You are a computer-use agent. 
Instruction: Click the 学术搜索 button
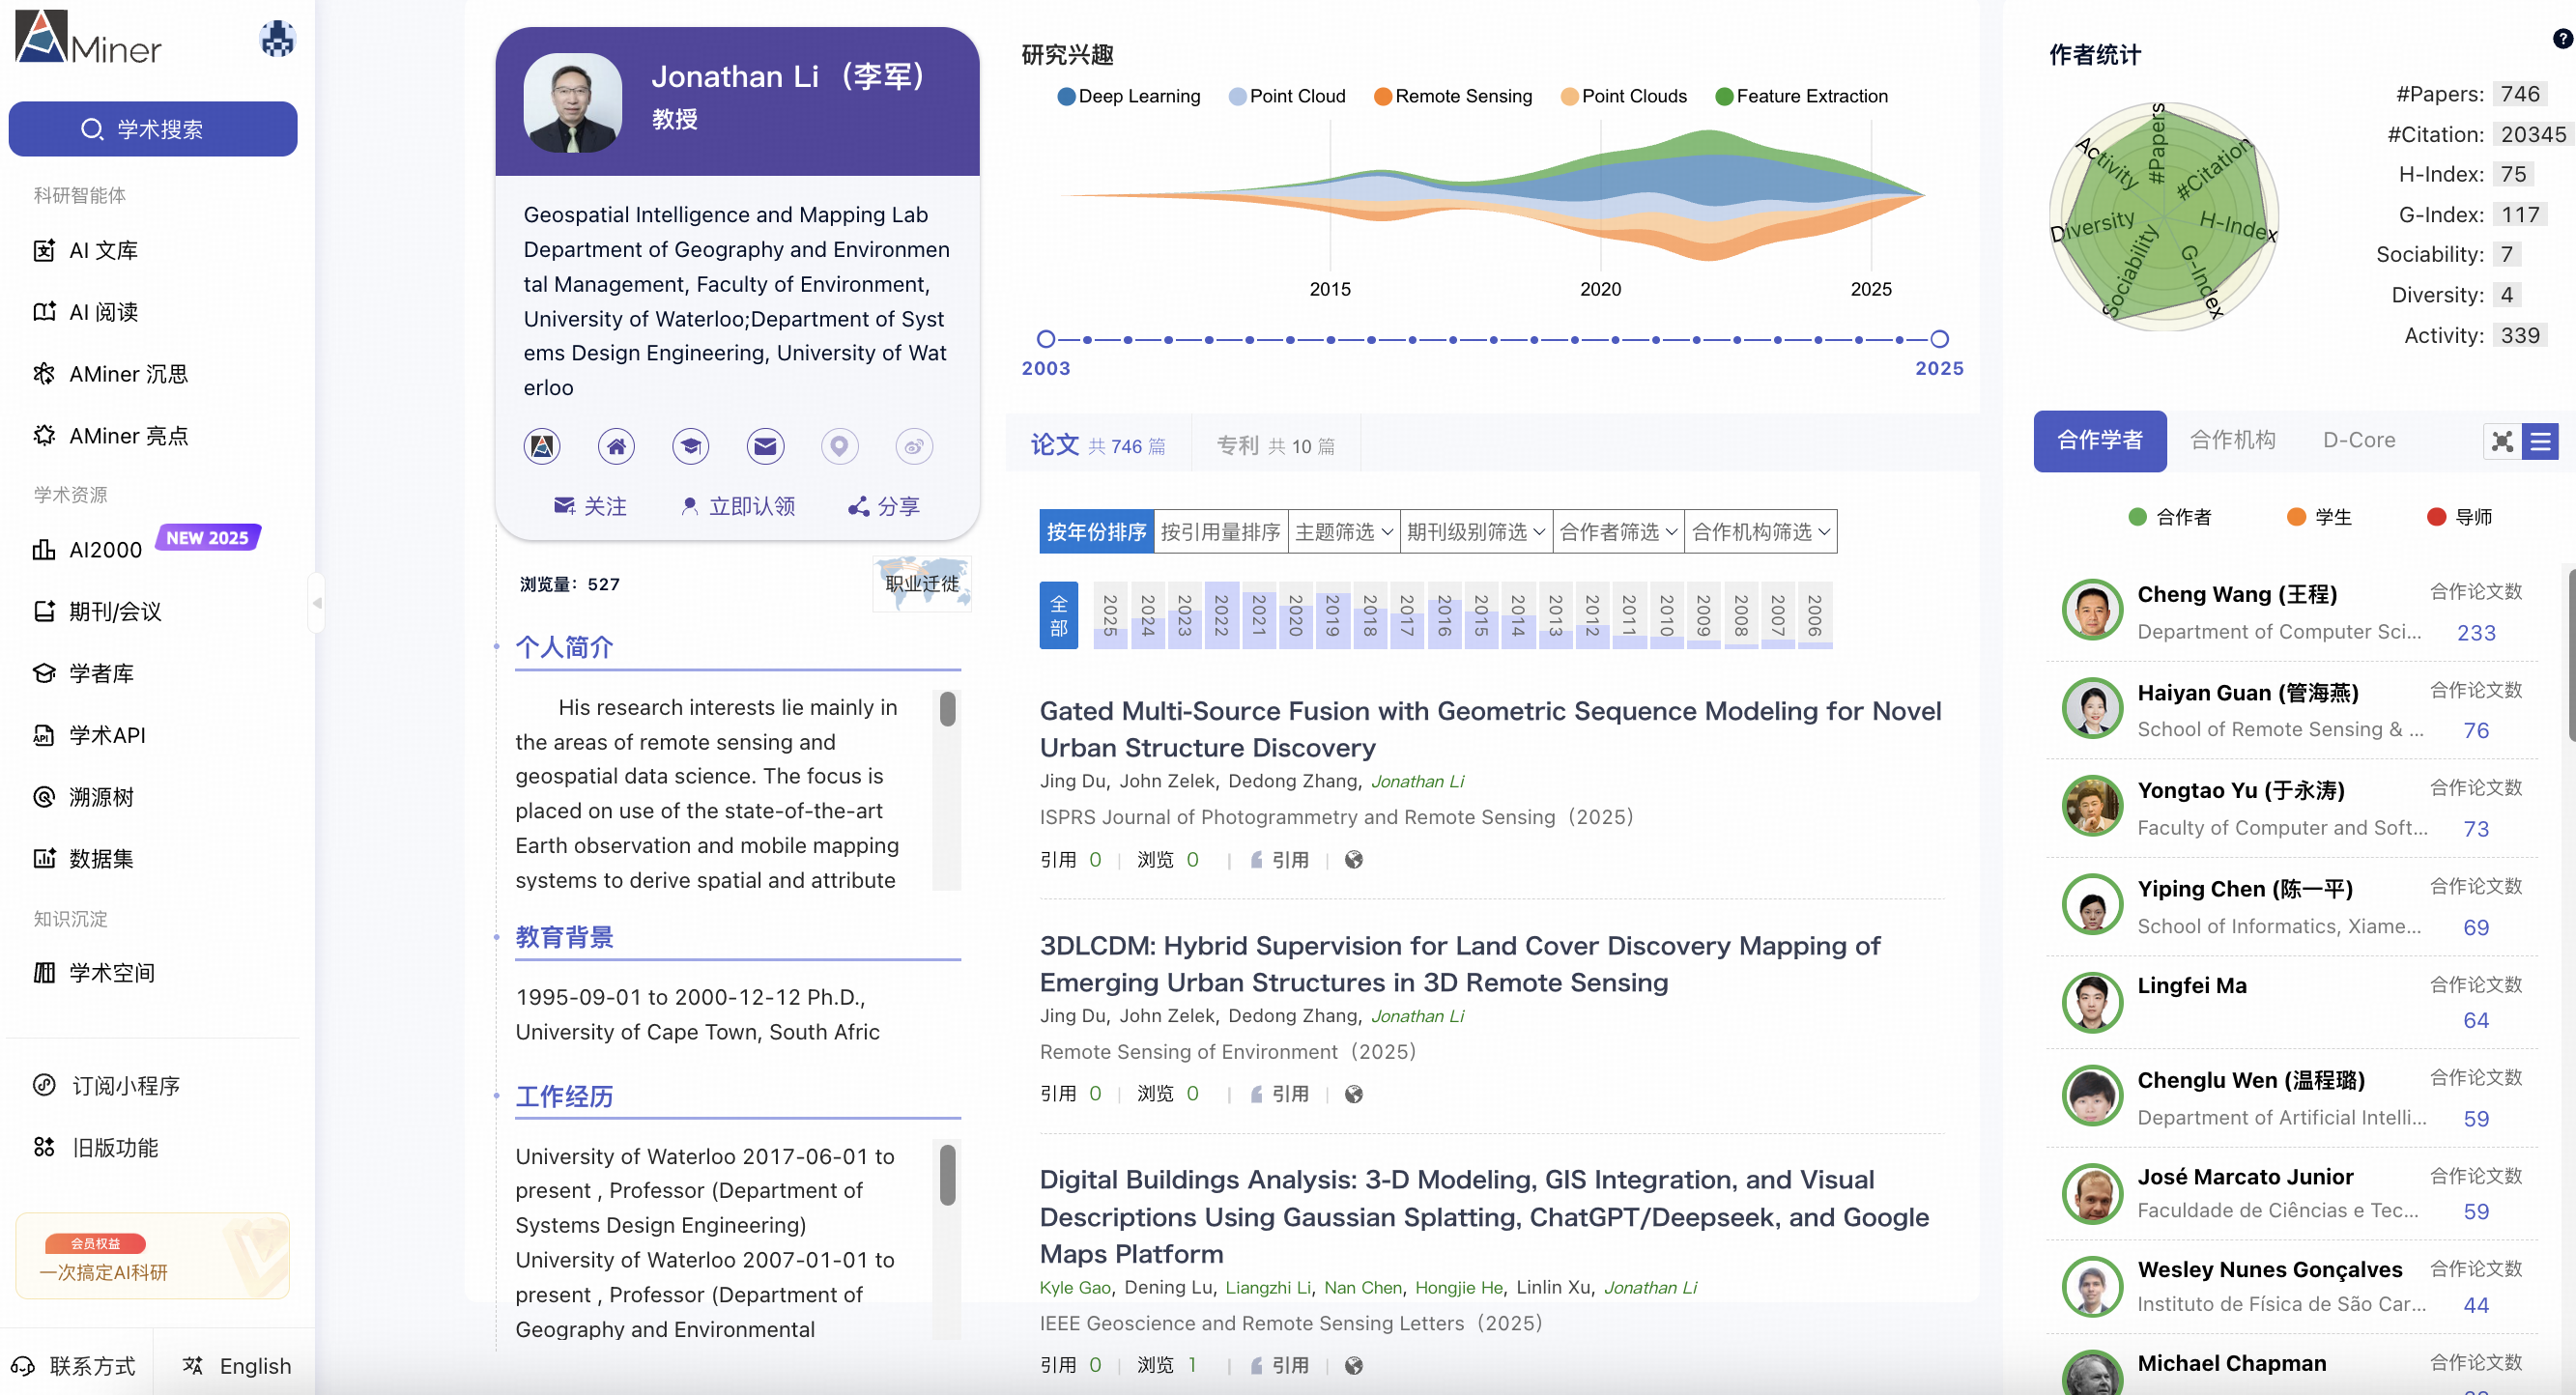[153, 129]
